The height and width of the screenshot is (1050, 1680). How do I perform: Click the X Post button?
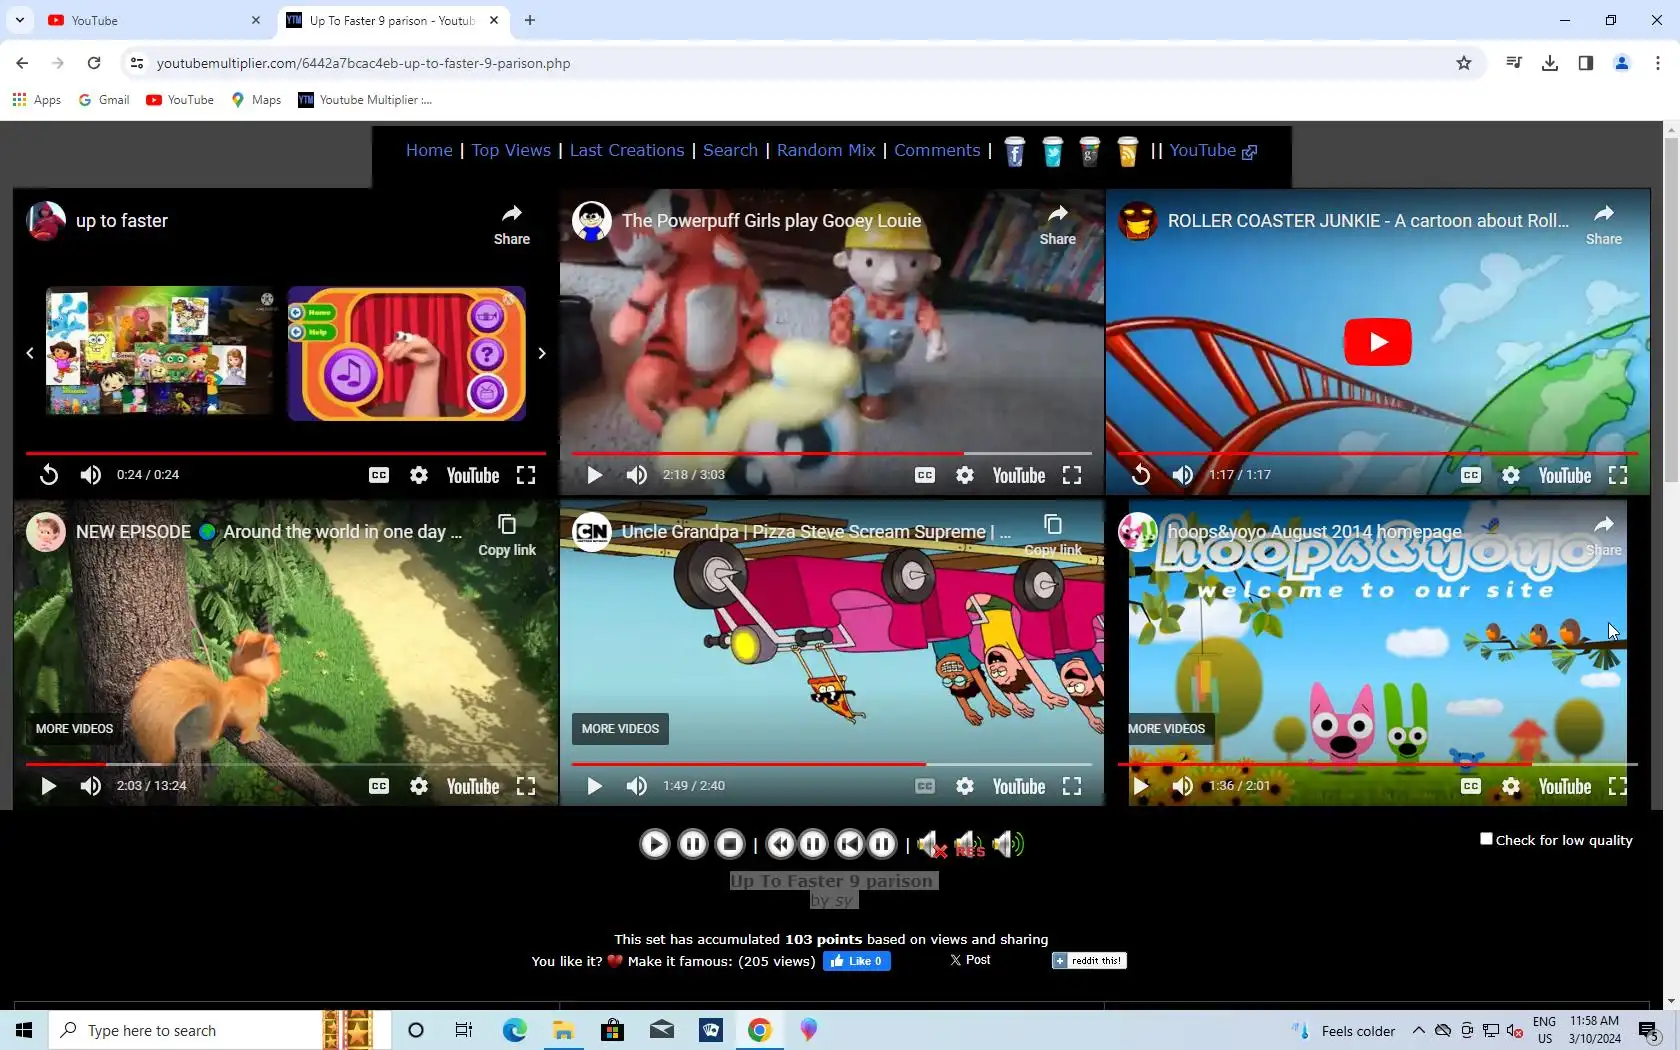pos(970,960)
